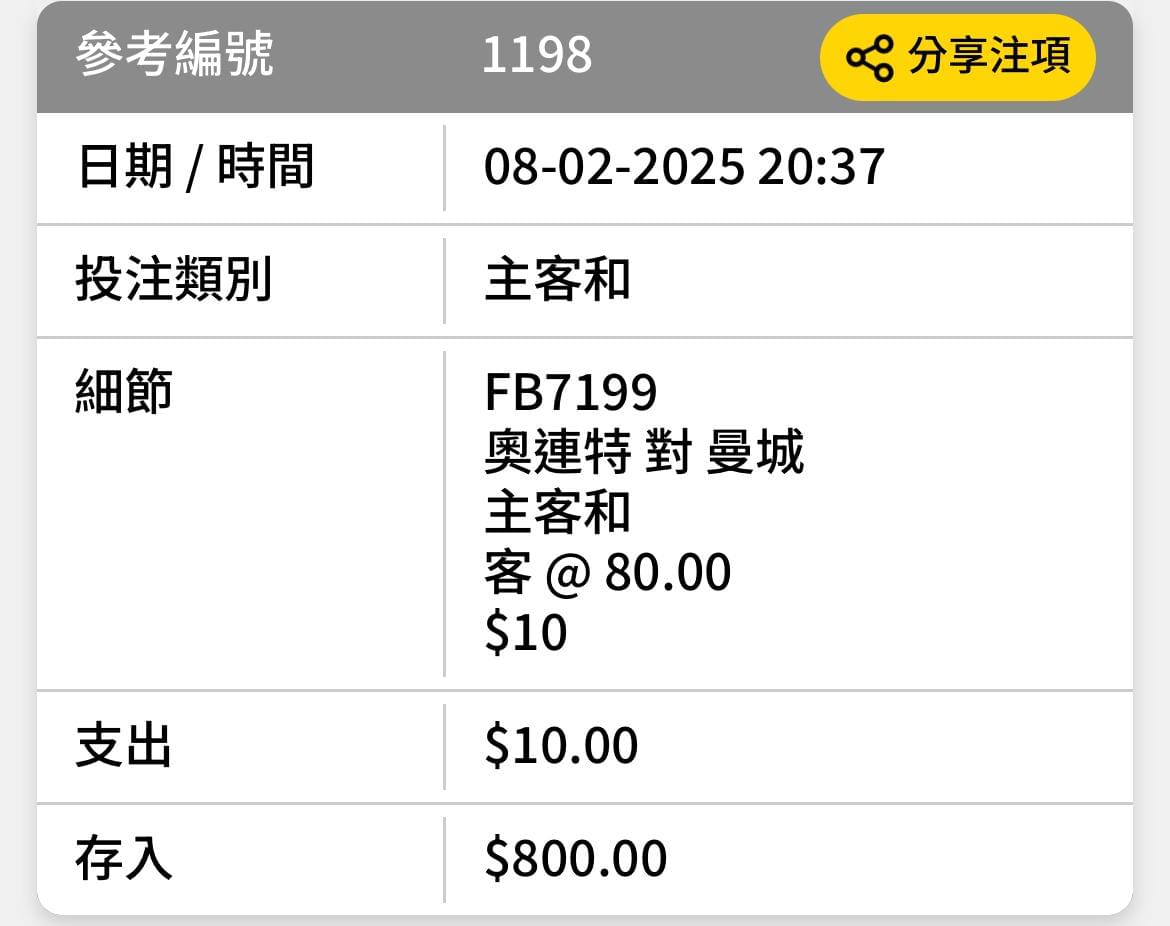
Task: Click the odds line 客 @ 80.00
Action: (x=607, y=572)
